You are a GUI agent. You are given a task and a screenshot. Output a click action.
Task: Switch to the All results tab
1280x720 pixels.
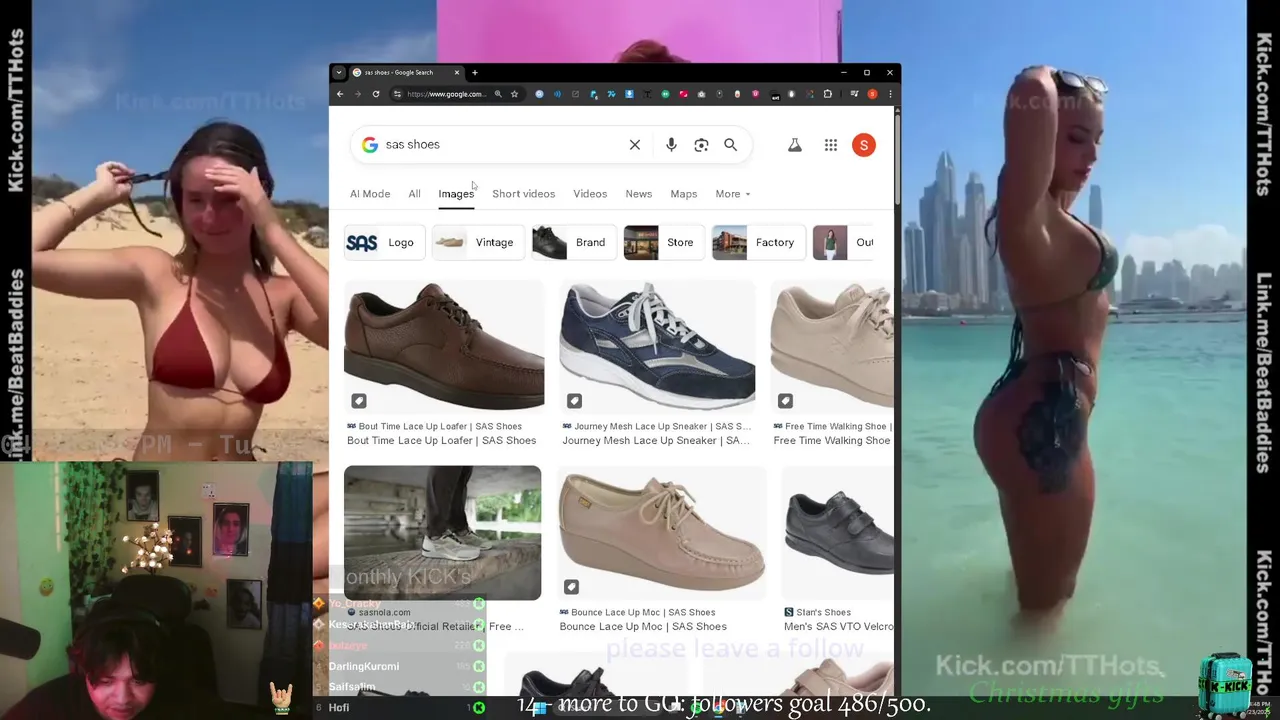414,194
